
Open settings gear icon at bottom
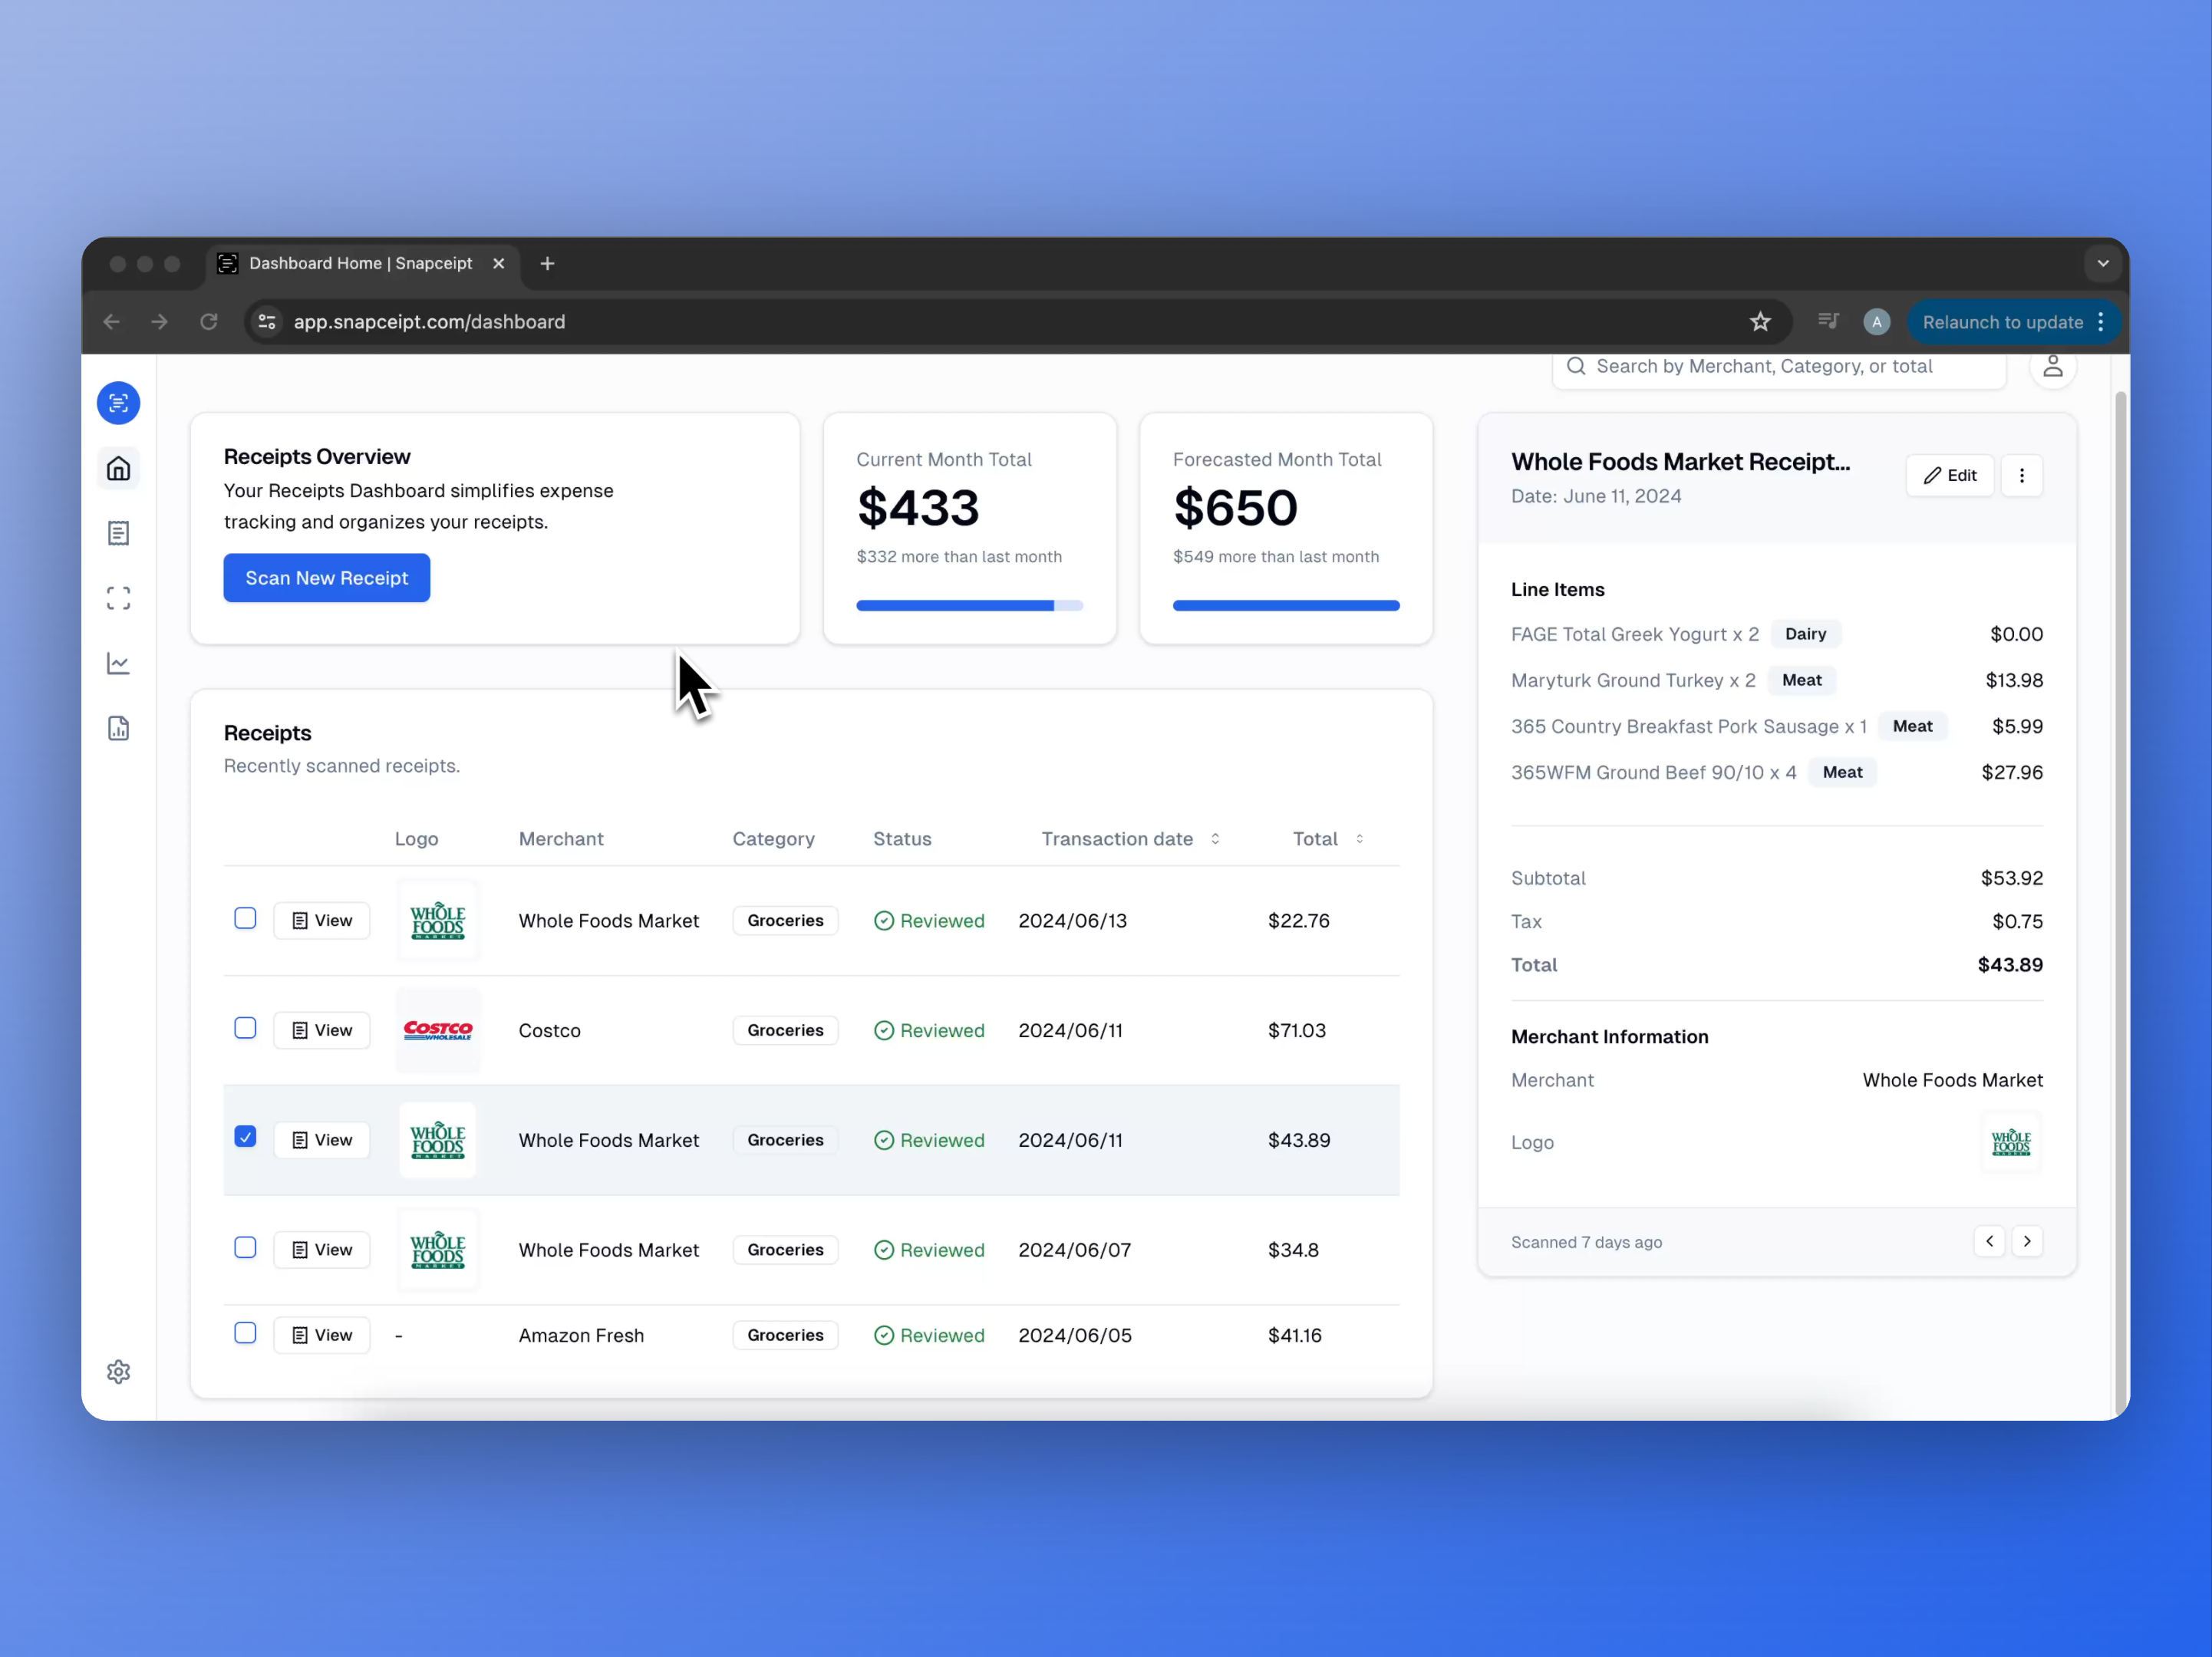tap(118, 1372)
